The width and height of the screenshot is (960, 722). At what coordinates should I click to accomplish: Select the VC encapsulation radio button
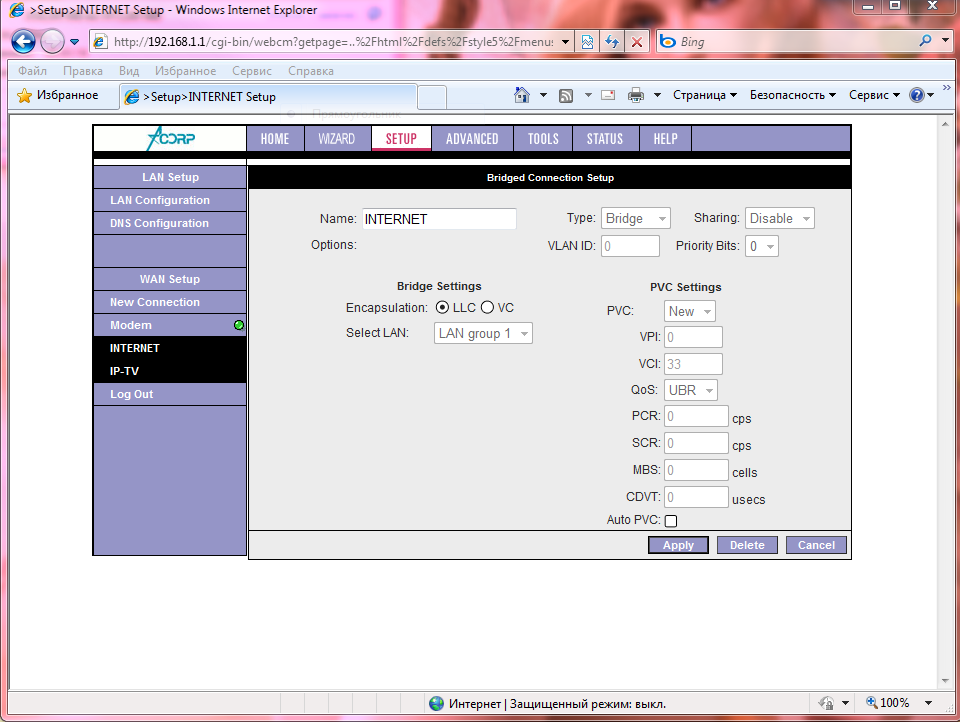click(x=488, y=307)
